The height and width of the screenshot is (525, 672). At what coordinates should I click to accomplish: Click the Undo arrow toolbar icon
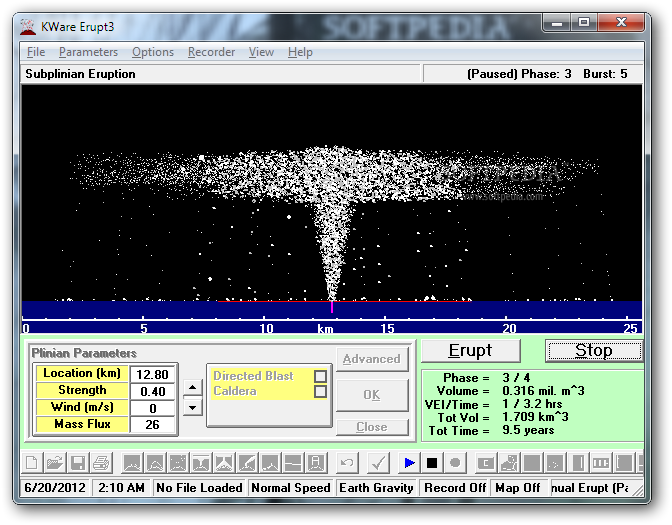tap(347, 463)
